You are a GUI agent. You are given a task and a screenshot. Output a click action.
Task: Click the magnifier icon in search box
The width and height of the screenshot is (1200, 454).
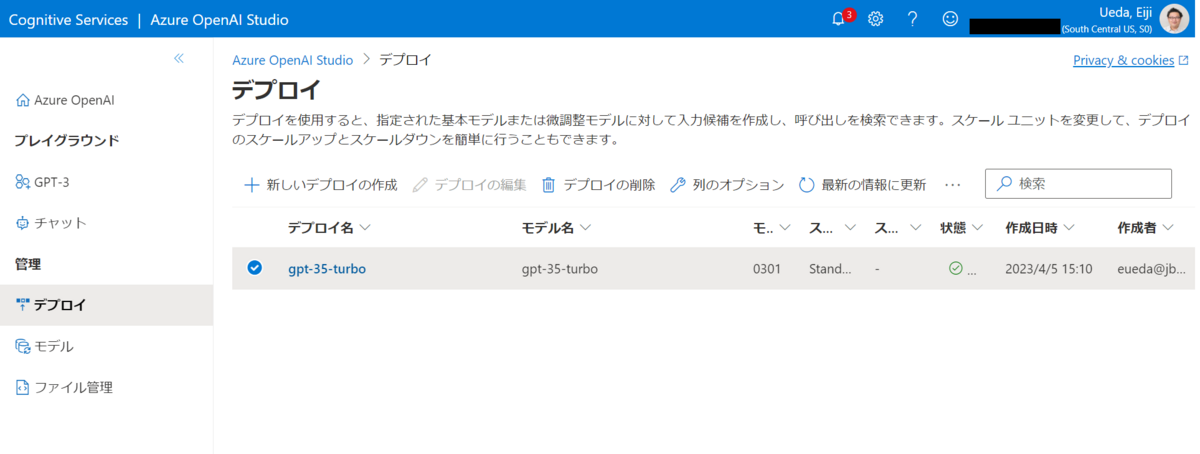coord(1005,184)
